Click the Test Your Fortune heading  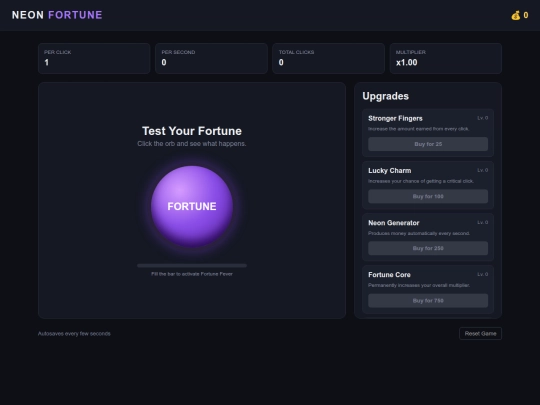coord(192,131)
